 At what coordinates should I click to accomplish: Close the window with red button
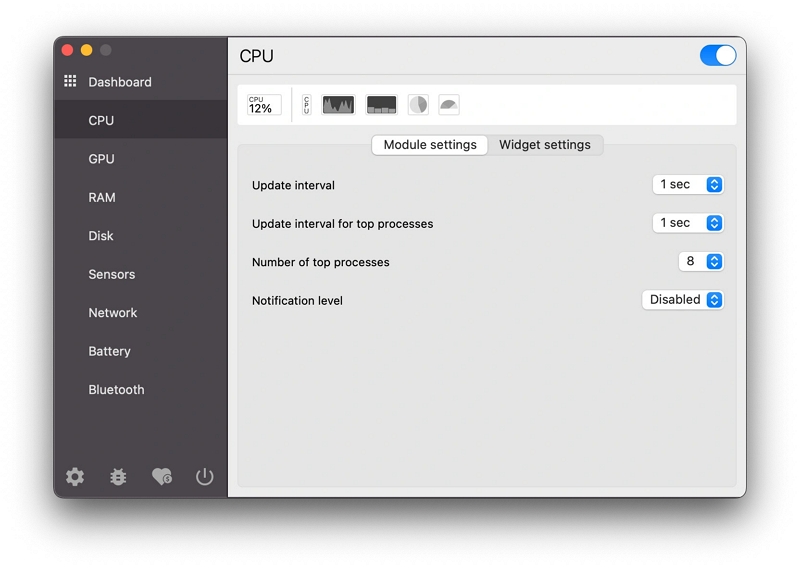tap(67, 50)
